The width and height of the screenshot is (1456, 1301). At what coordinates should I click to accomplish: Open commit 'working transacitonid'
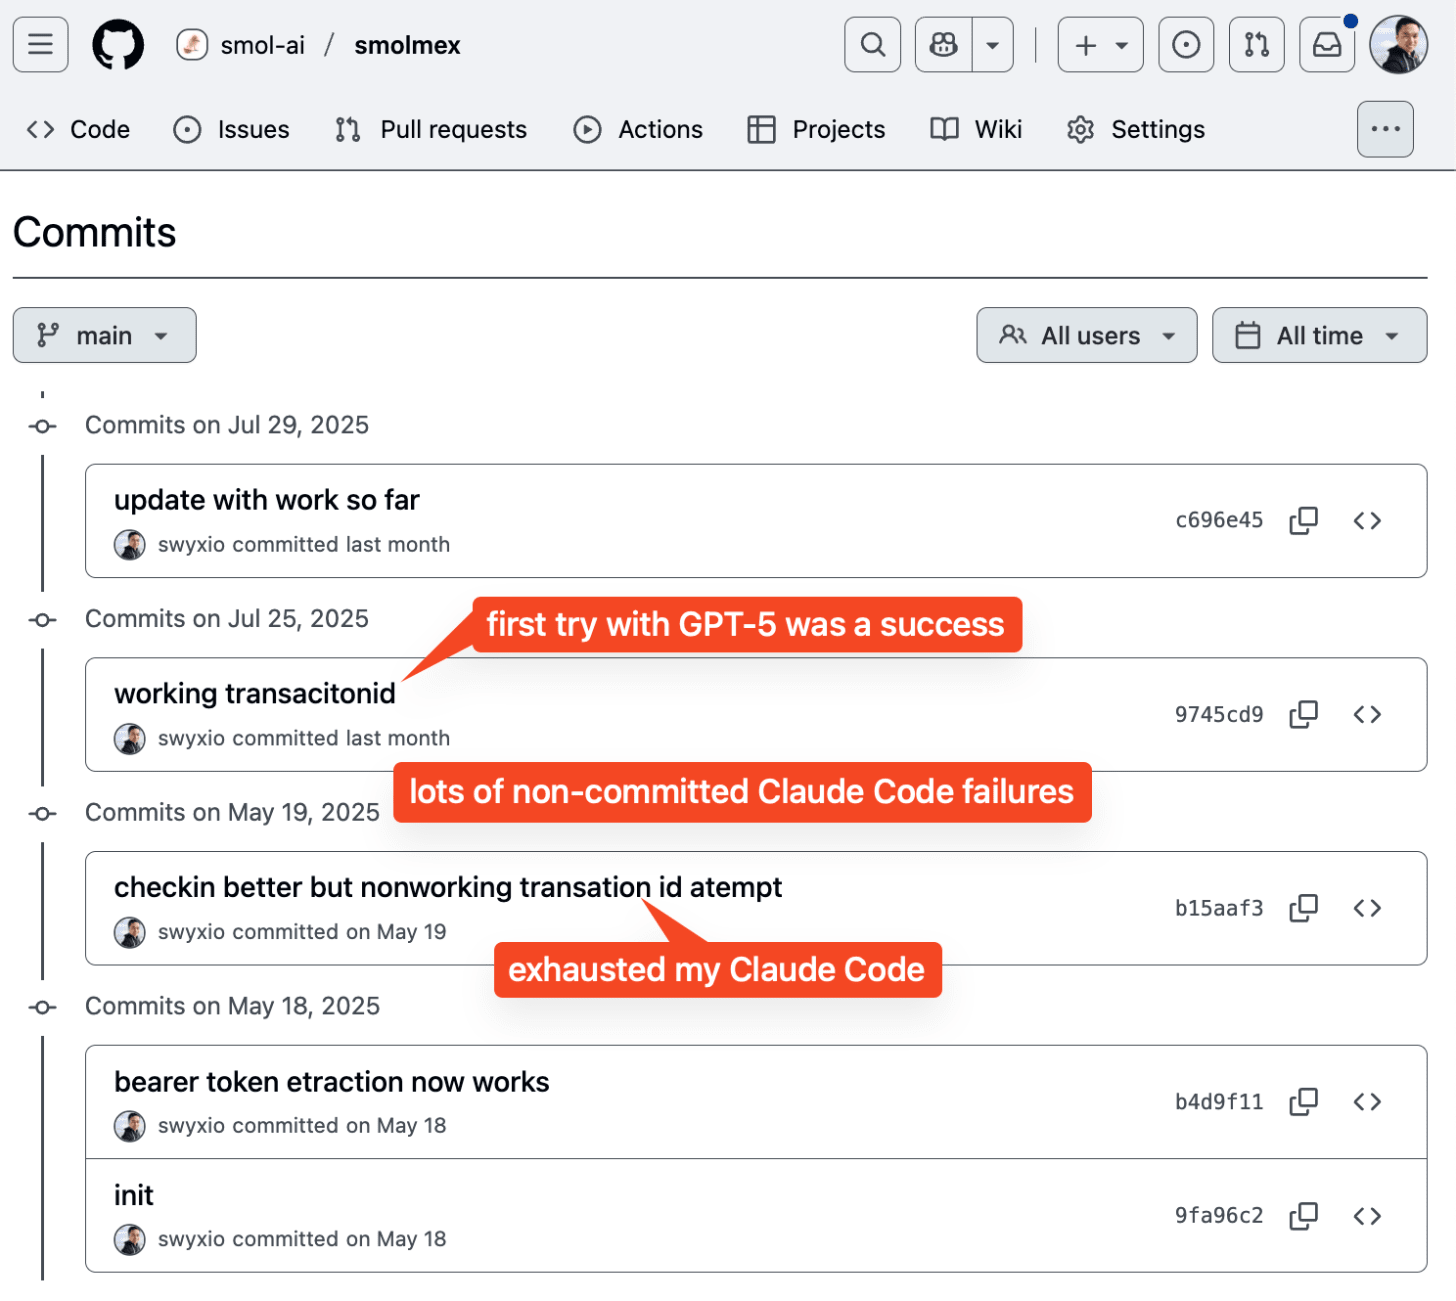pos(255,694)
